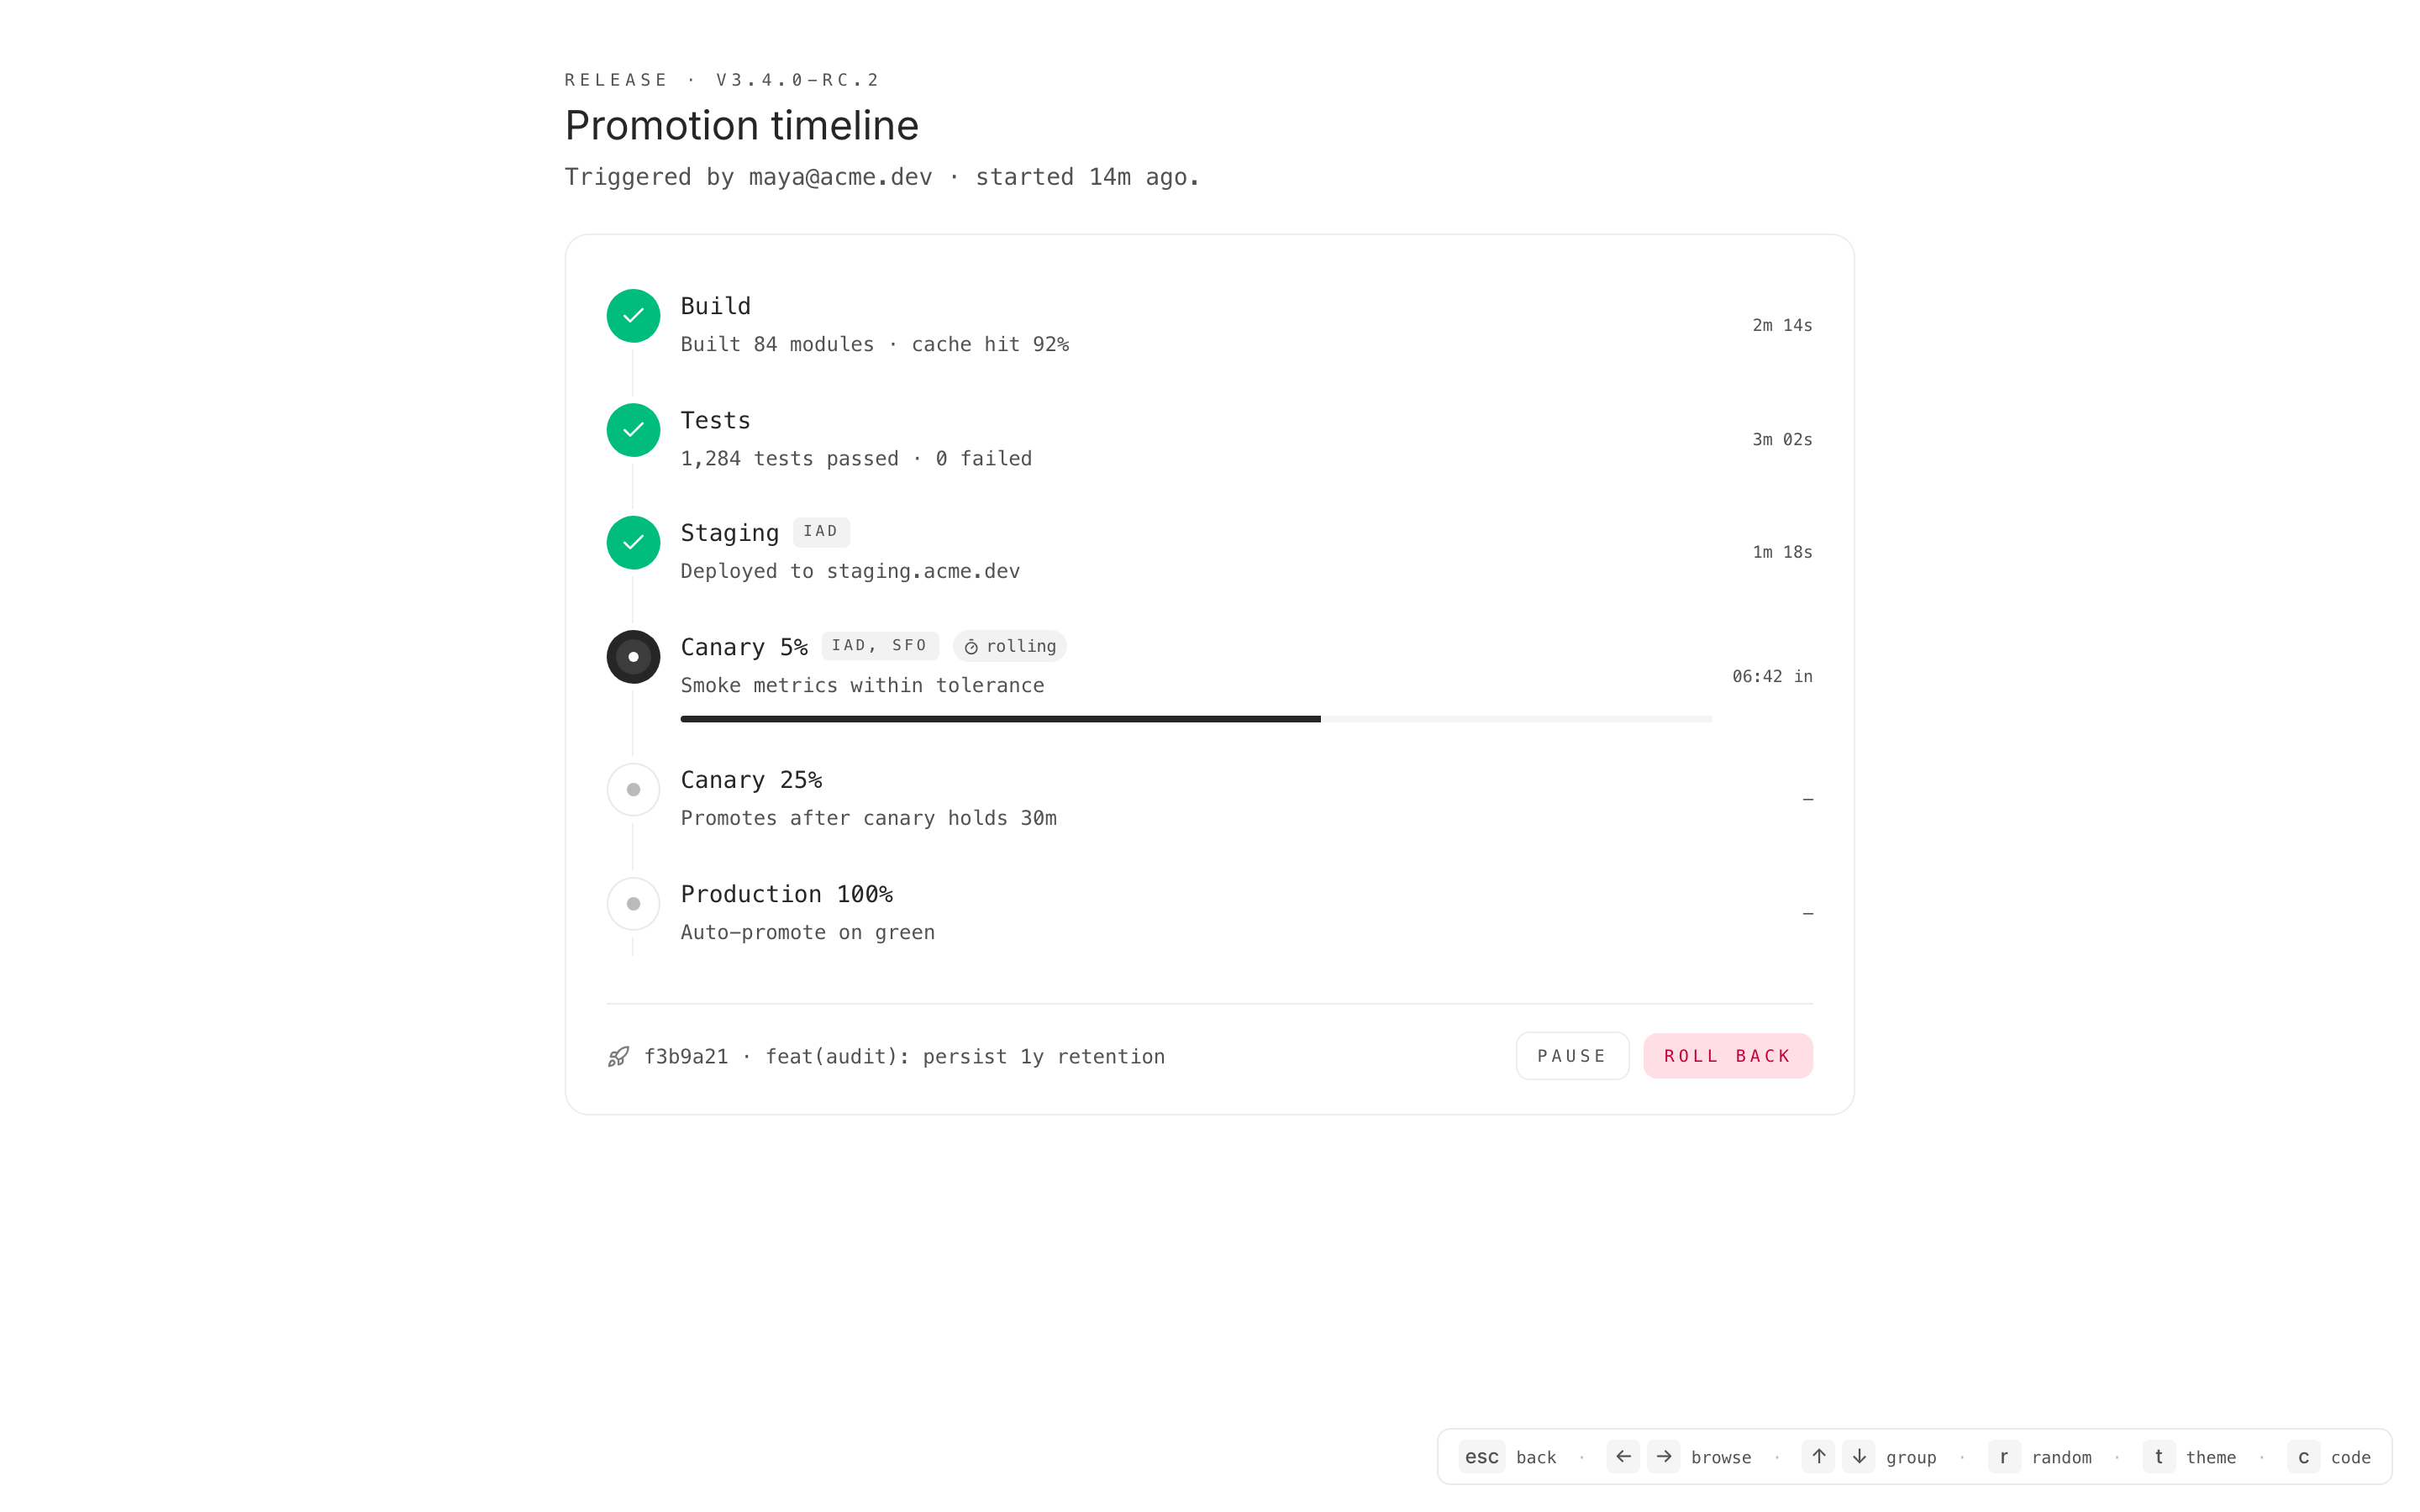
Task: Click the rocket icon beside commit f3b9a21
Action: 619,1057
